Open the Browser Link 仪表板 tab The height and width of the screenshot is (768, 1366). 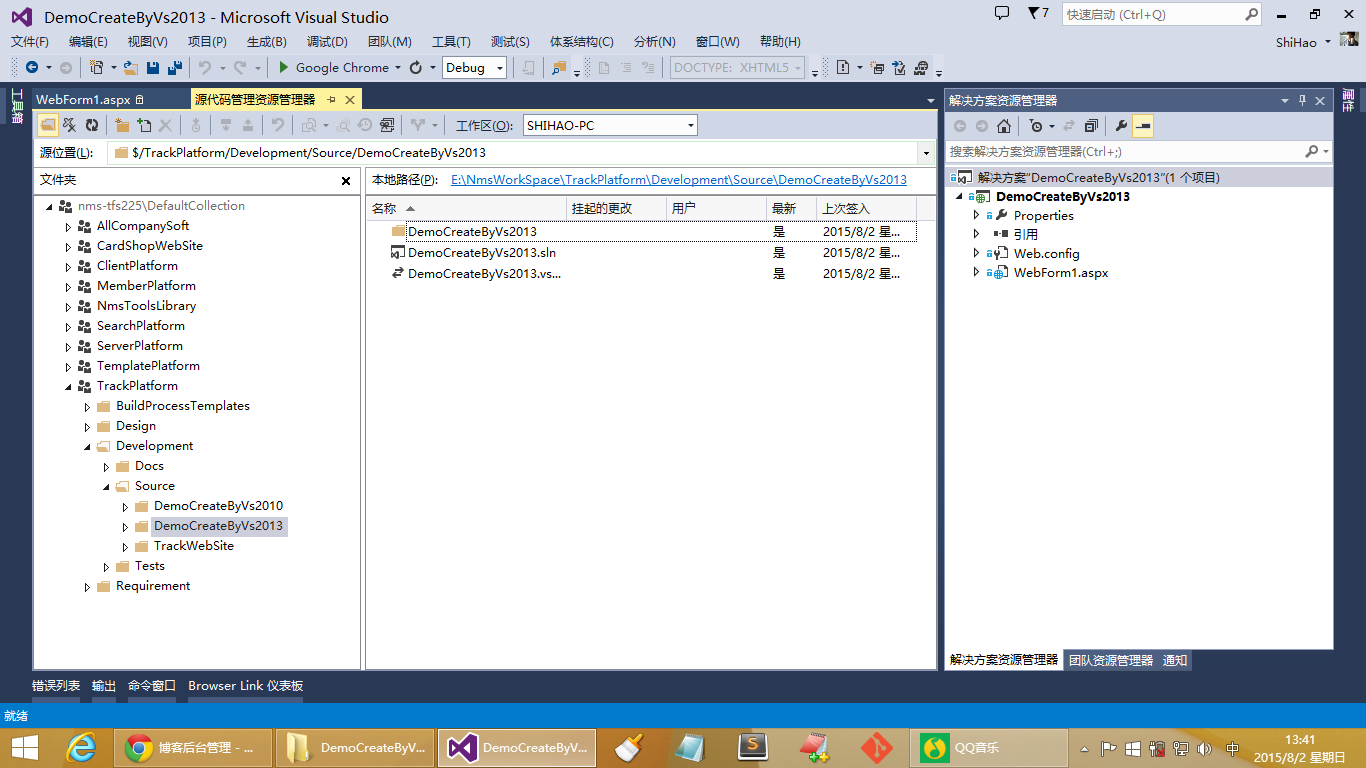click(x=246, y=686)
